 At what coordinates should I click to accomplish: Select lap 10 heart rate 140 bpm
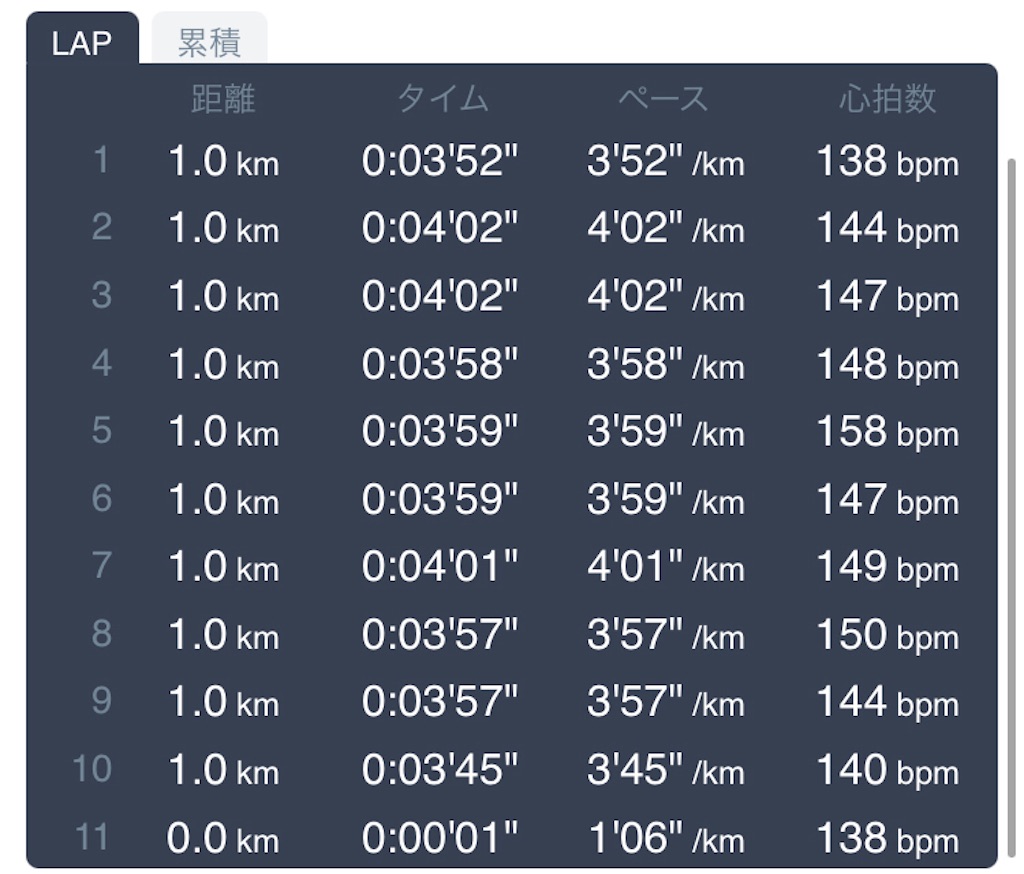(888, 770)
